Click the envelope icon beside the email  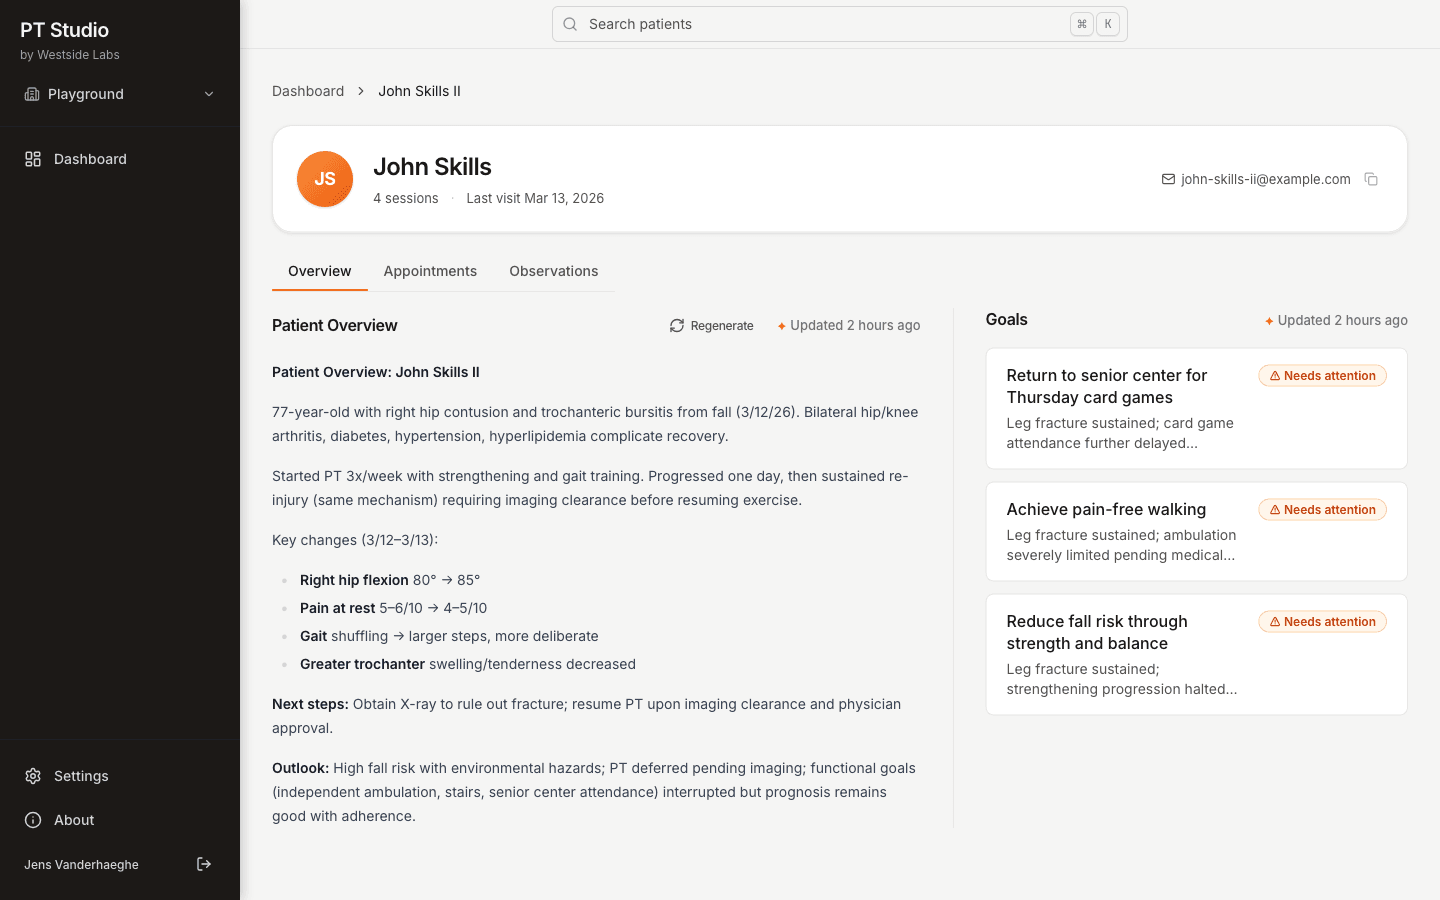(x=1167, y=179)
